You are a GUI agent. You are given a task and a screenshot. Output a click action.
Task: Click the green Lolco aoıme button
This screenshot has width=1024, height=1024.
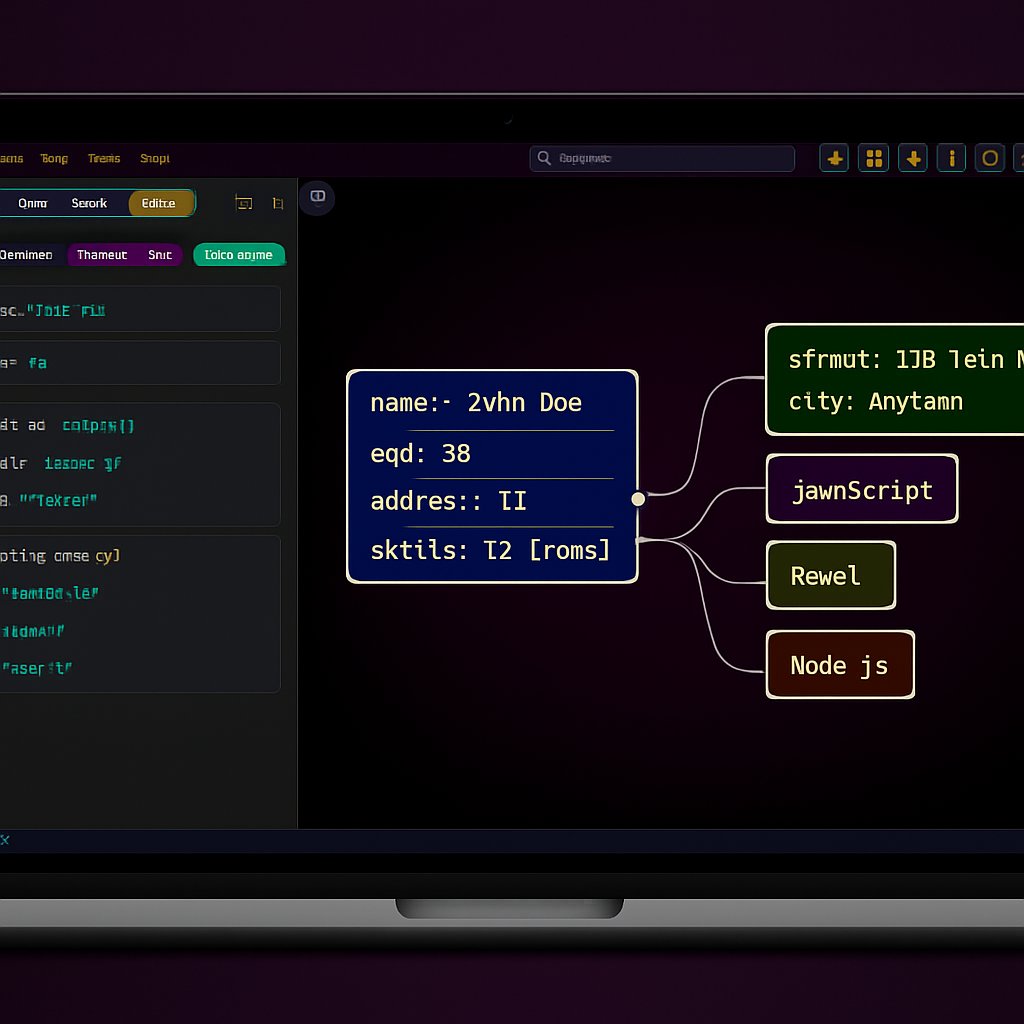coord(239,255)
